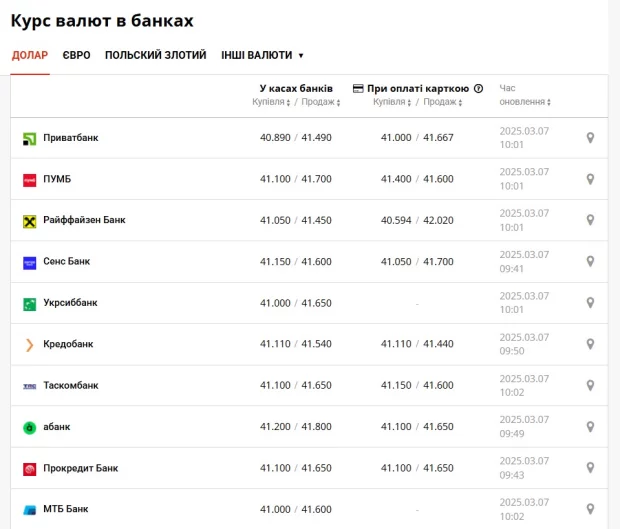Click the Райффайзен Банк logo icon
The height and width of the screenshot is (529, 620).
click(29, 220)
